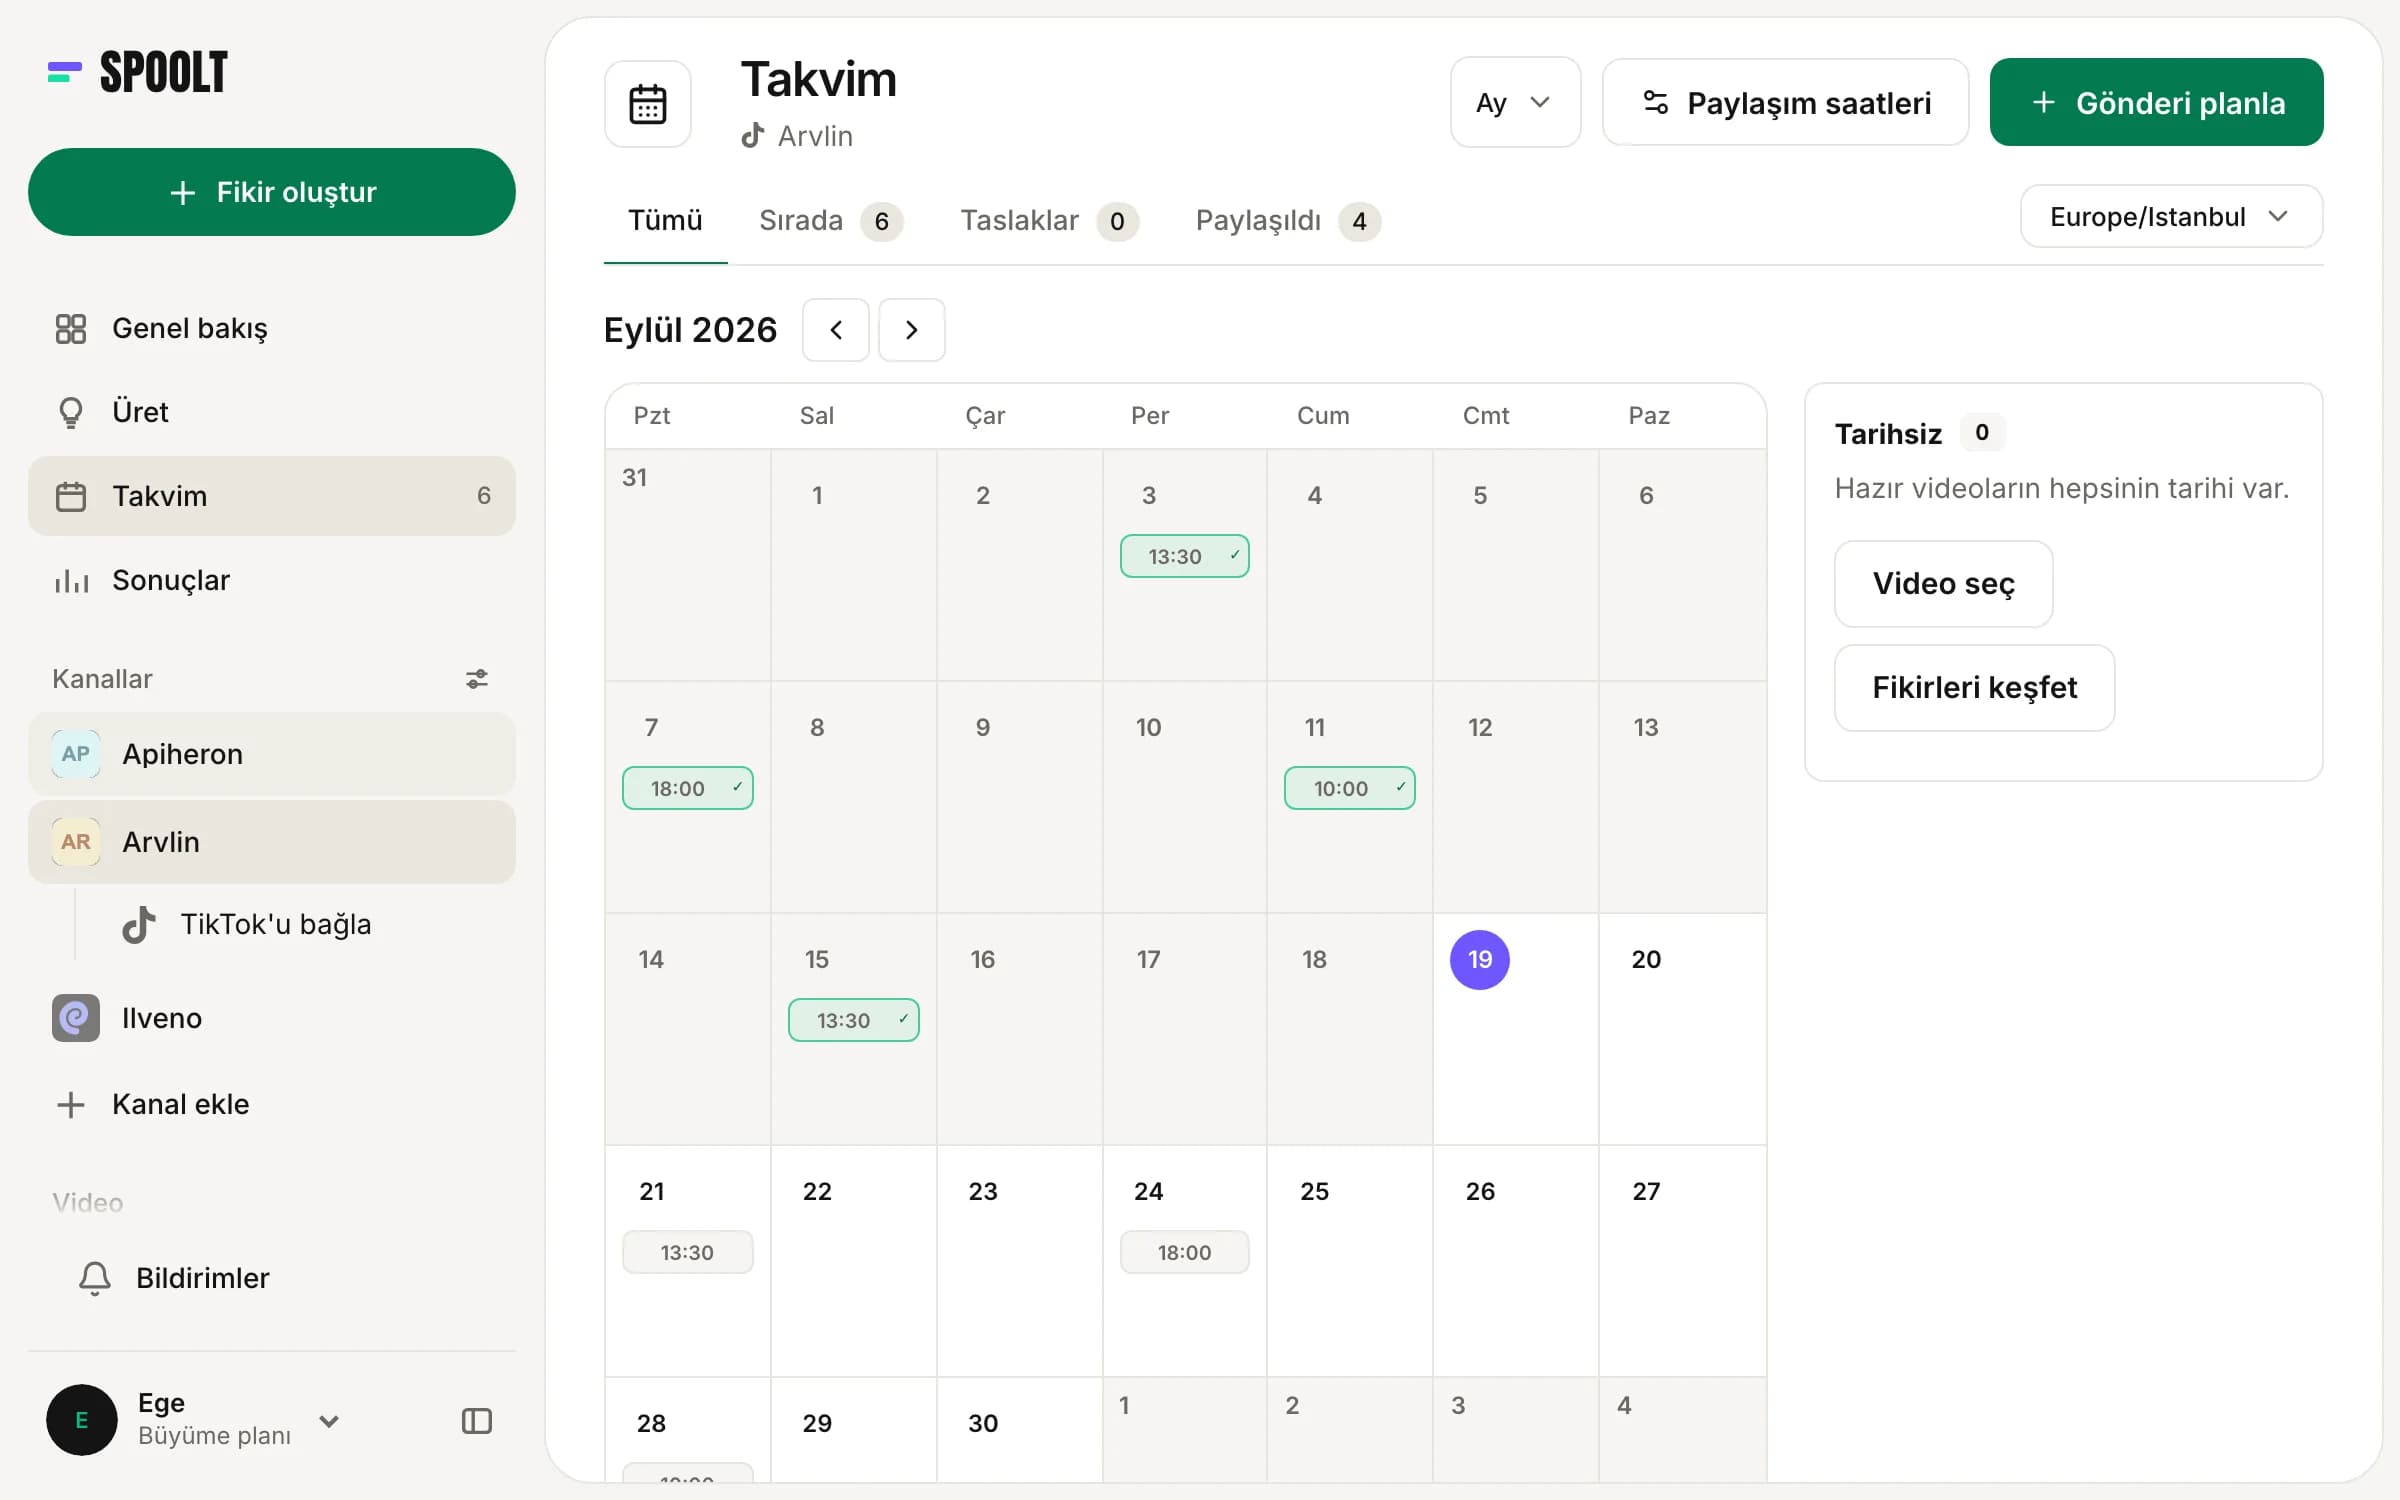Click the grid icon for Genel bakış
Screen dimensions: 2400x1500
(x=71, y=329)
